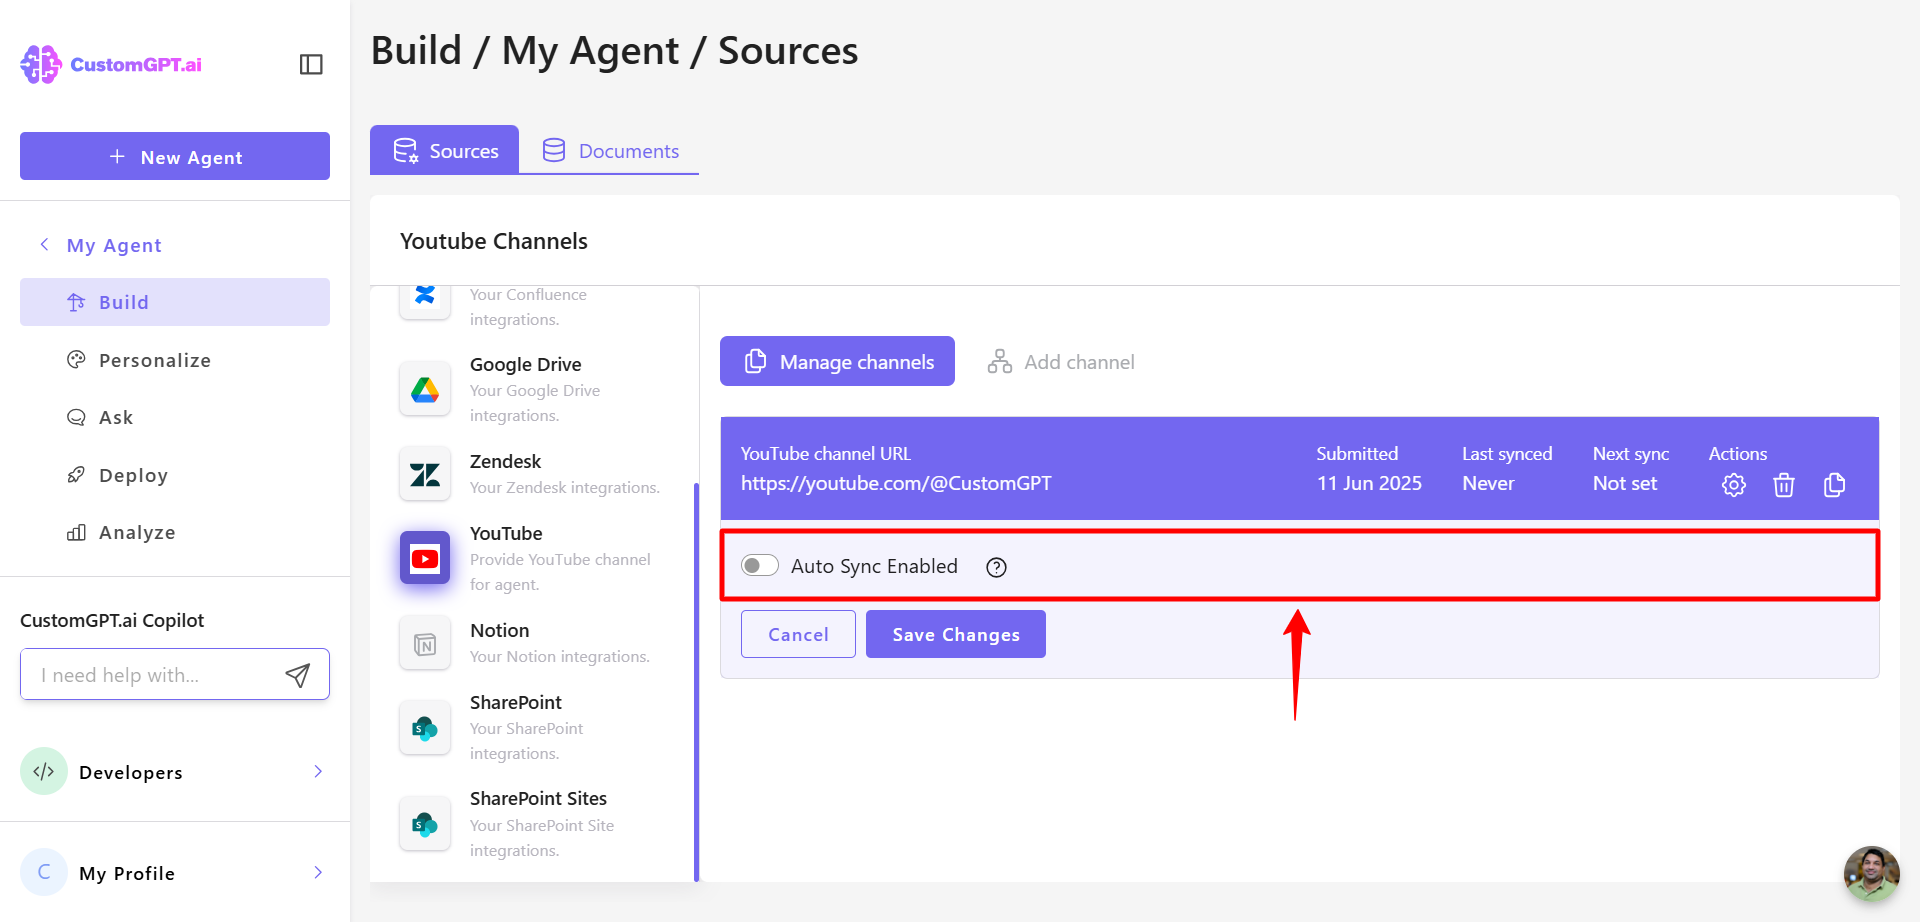Click the source list scrollbar
The image size is (1920, 922).
pyautogui.click(x=696, y=682)
